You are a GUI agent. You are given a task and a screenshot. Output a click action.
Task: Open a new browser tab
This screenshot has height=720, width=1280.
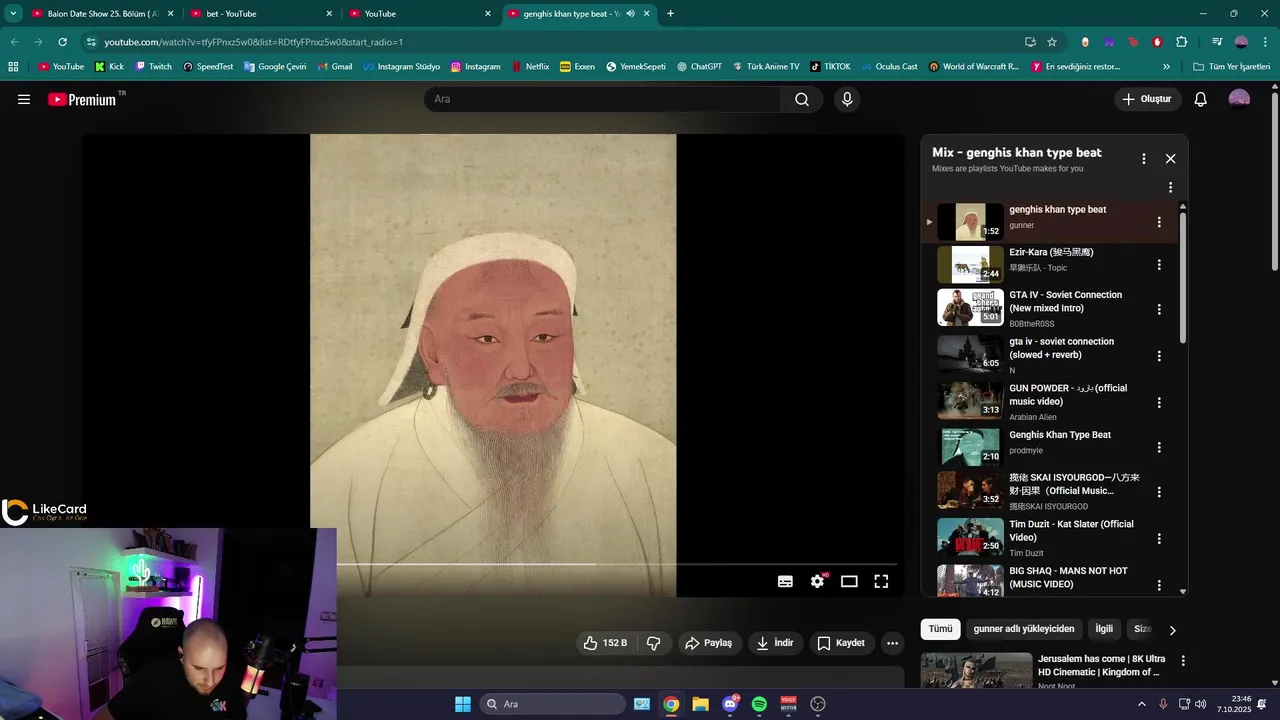pyautogui.click(x=670, y=14)
